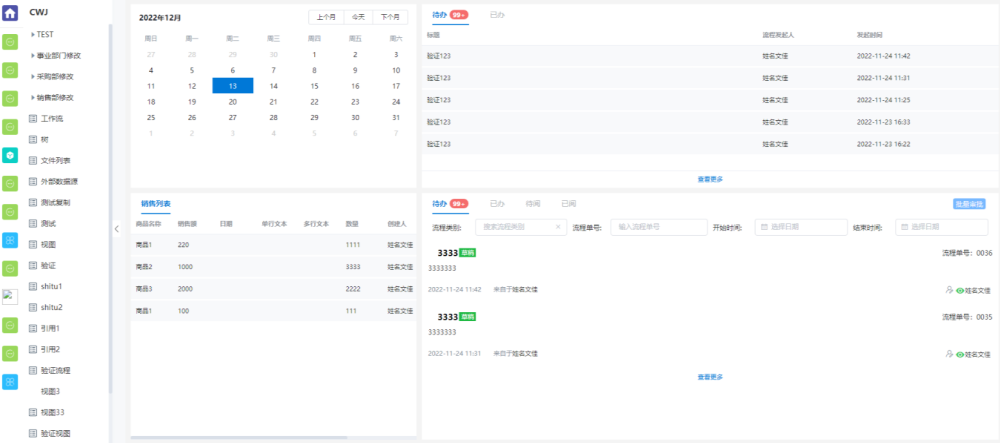
Task: Click the green eye icon for process 0036
Action: [960, 289]
